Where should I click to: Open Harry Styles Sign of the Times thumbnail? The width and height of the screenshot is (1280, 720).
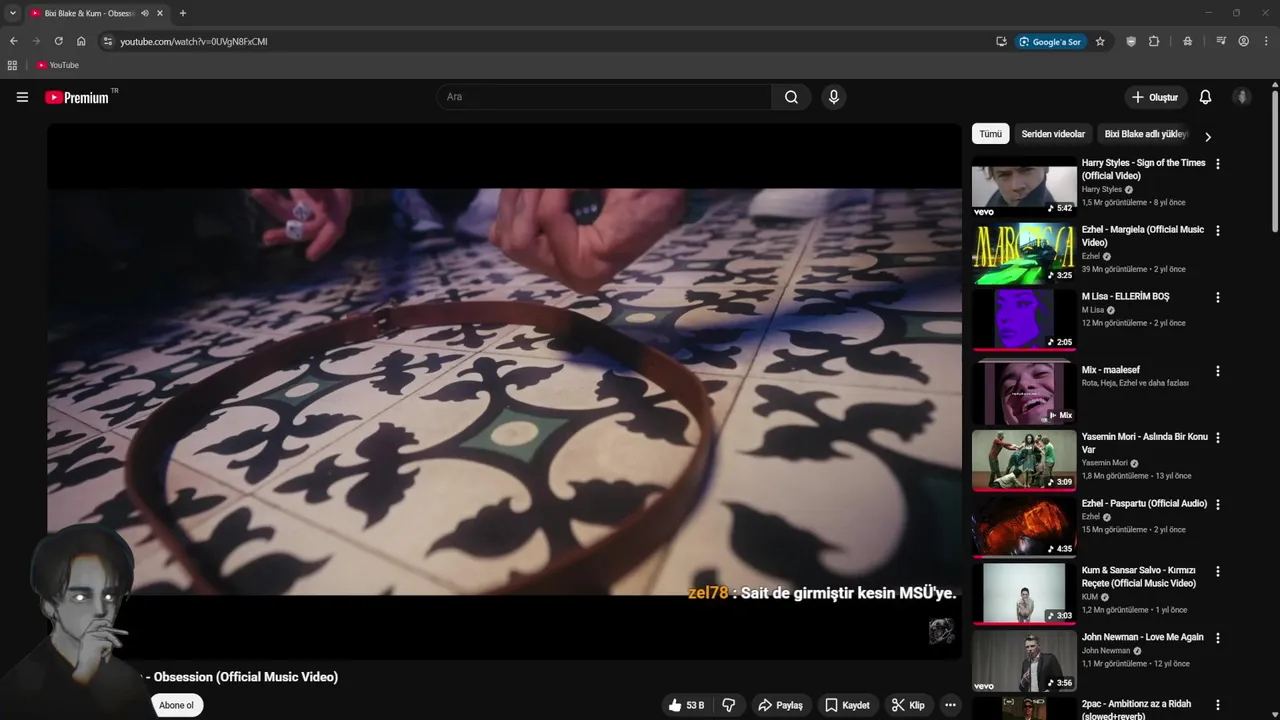coord(1024,186)
